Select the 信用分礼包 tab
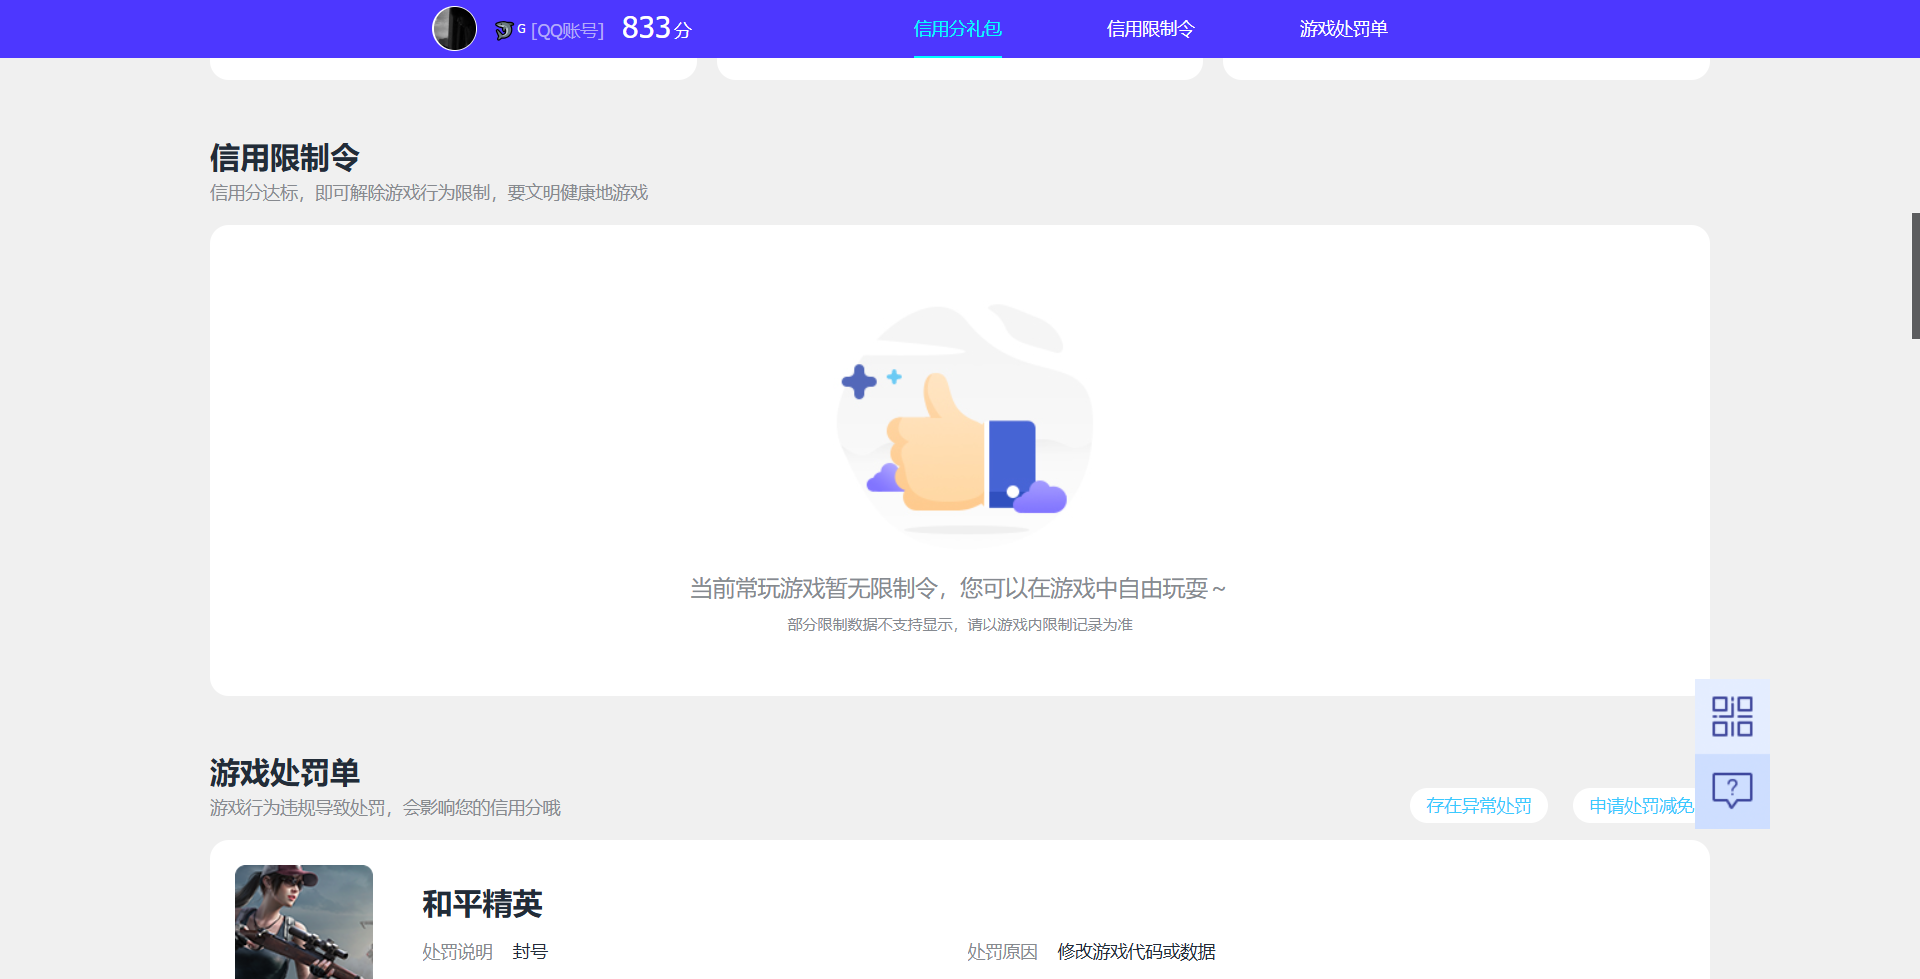 coord(956,29)
